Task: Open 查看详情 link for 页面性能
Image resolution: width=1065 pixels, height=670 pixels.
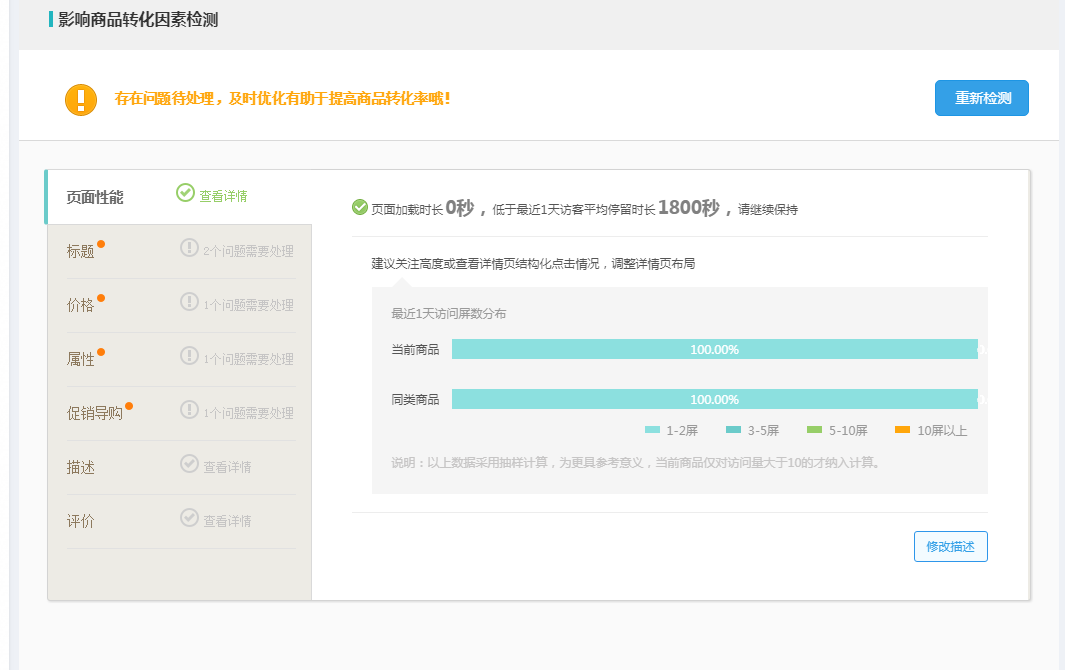Action: pos(223,196)
